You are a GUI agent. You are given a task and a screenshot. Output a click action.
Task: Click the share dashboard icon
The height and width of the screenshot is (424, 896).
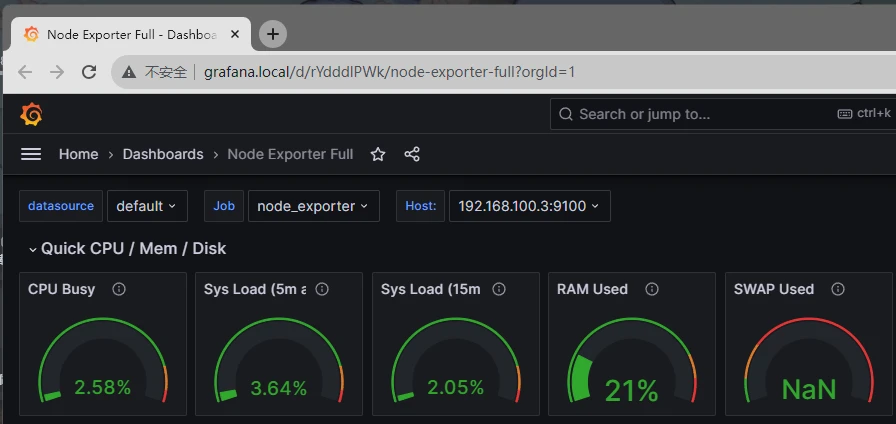coord(412,154)
